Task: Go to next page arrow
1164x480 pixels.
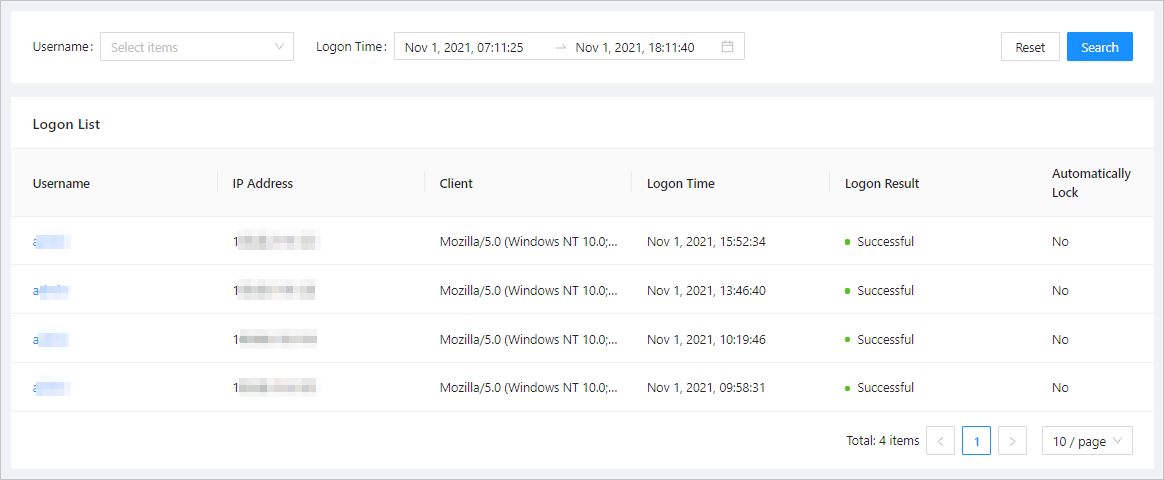Action: (1012, 441)
